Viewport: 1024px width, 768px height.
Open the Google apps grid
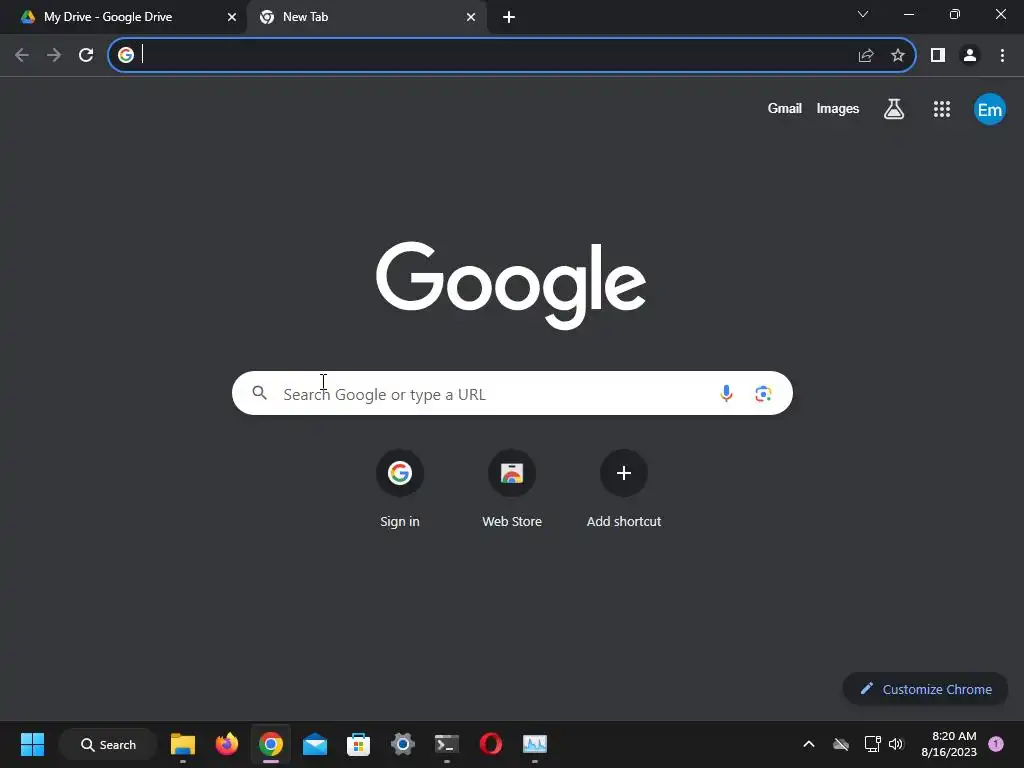tap(942, 109)
